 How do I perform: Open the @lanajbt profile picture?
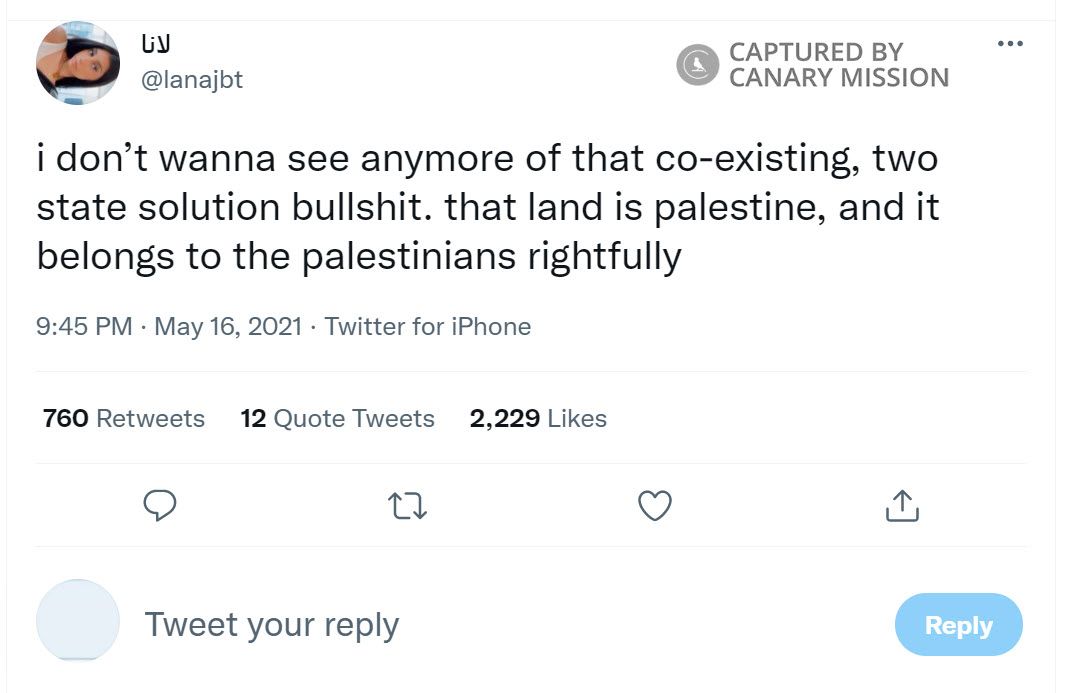pyautogui.click(x=78, y=63)
